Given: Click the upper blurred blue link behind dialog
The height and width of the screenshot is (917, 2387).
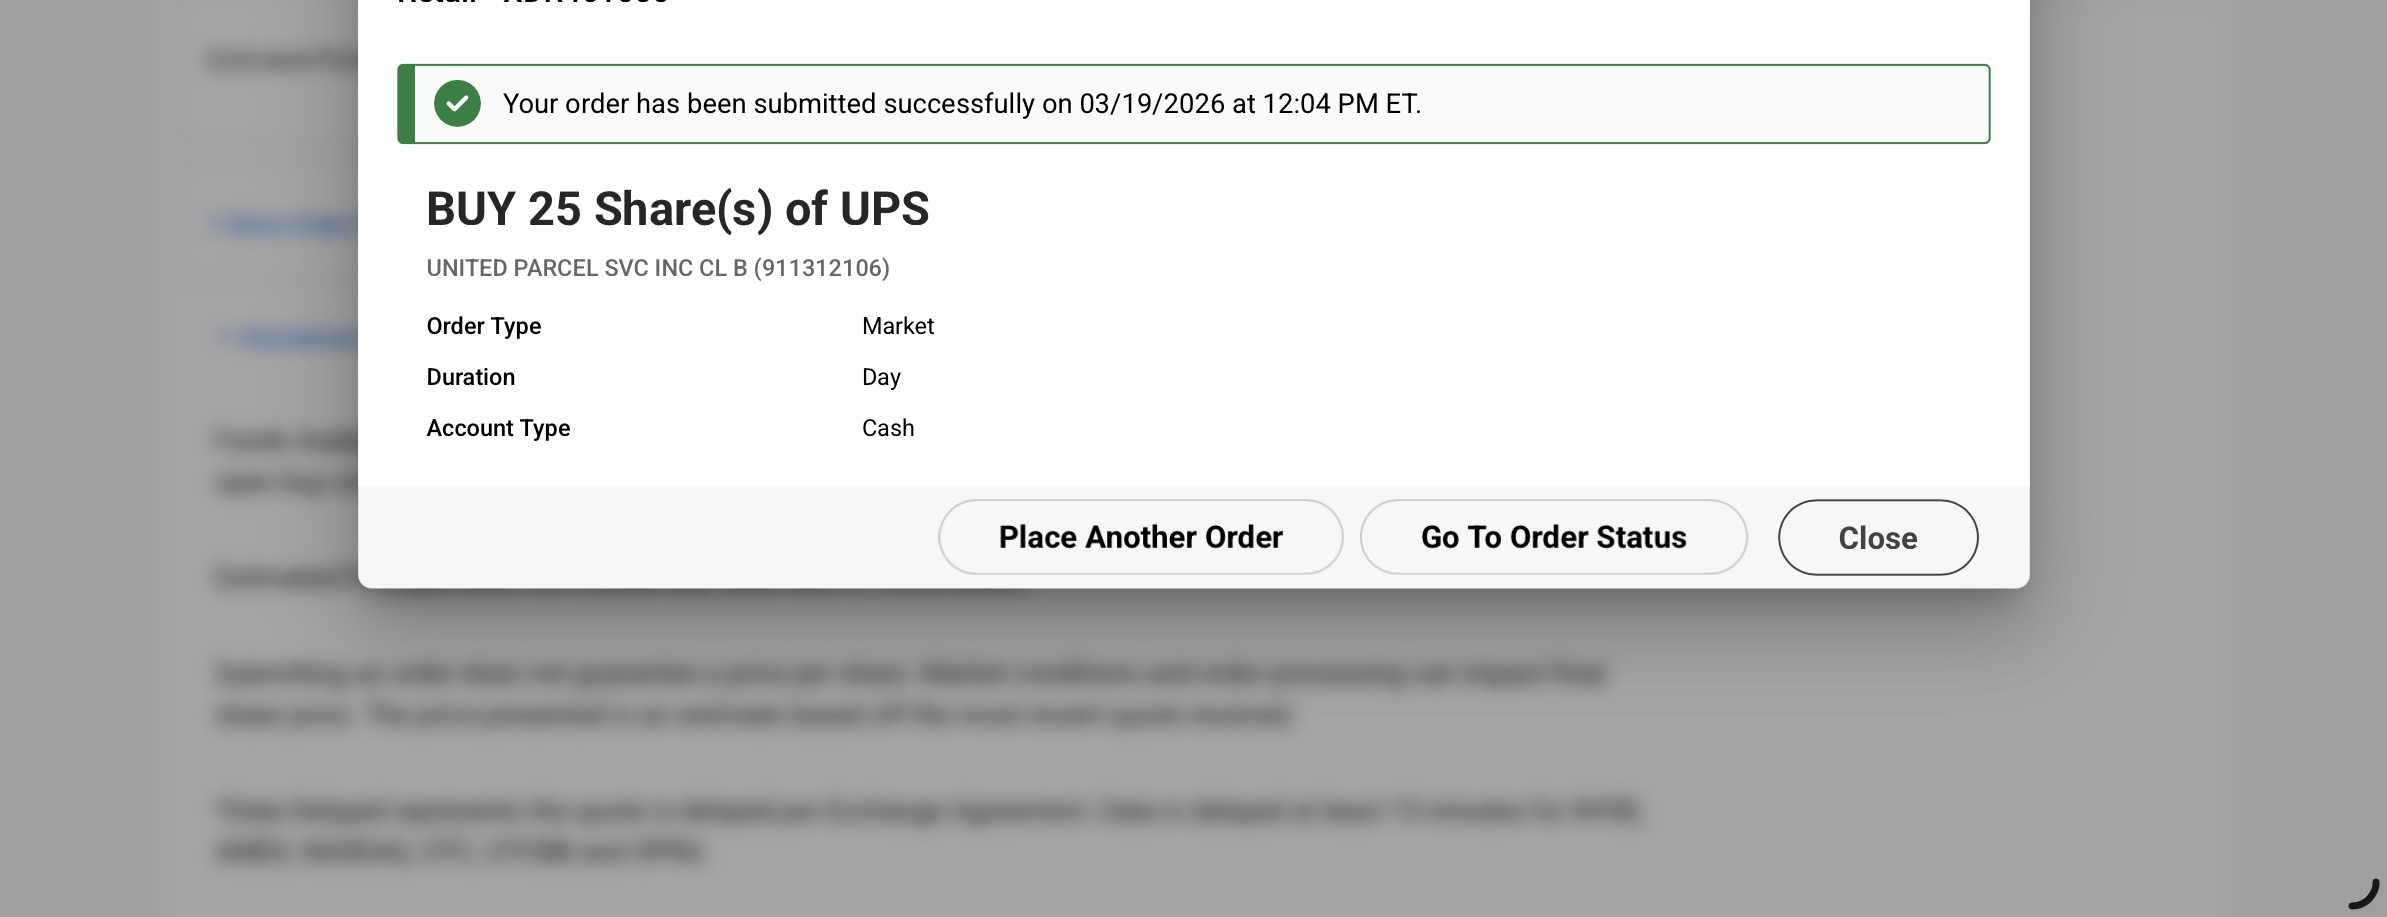Looking at the screenshot, I should [285, 224].
